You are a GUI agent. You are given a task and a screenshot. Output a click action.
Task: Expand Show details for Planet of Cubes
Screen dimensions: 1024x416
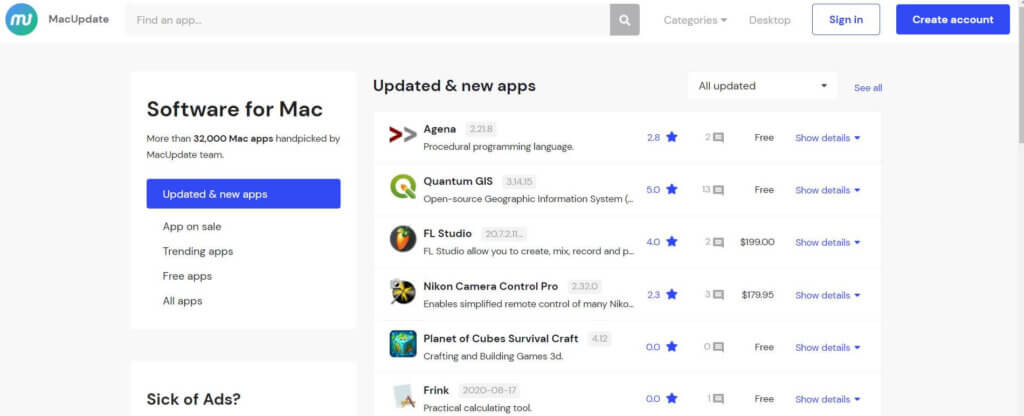pos(827,347)
